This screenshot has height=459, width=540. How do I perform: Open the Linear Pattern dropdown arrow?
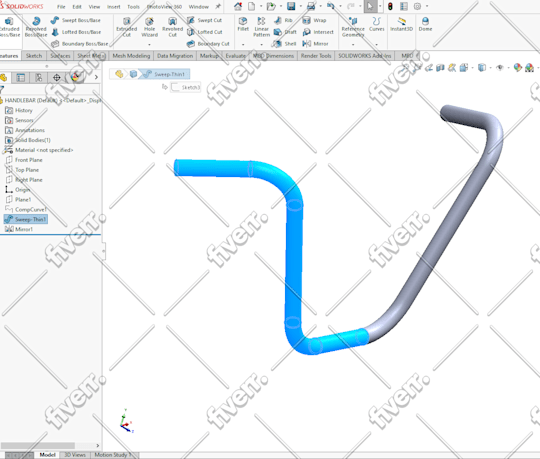[261, 44]
